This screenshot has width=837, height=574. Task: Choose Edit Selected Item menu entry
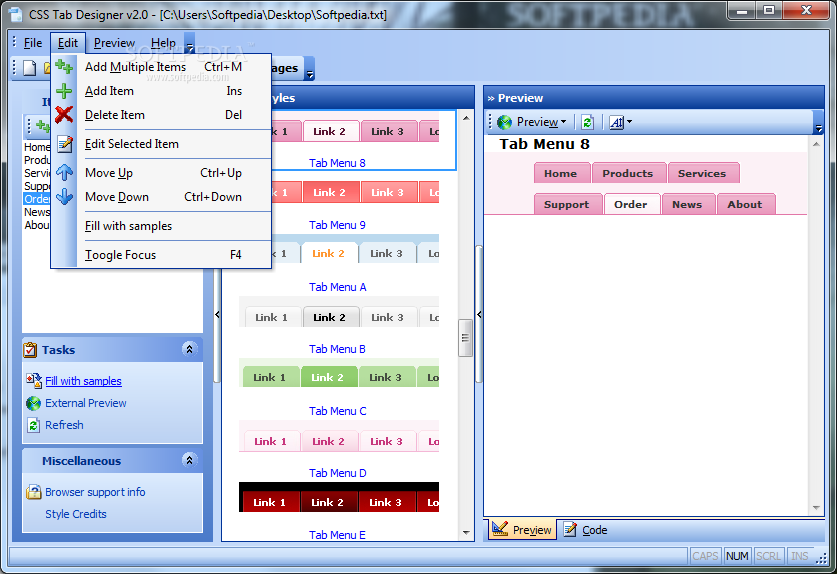[161, 144]
